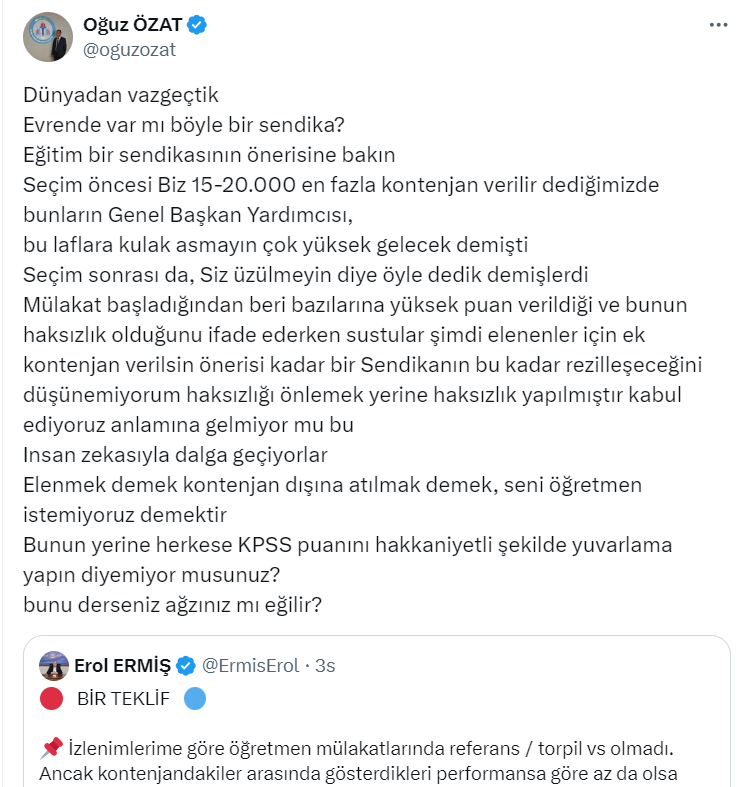
Task: Click the verified badge next to Oğuz ÖZAT
Action: [x=198, y=26]
